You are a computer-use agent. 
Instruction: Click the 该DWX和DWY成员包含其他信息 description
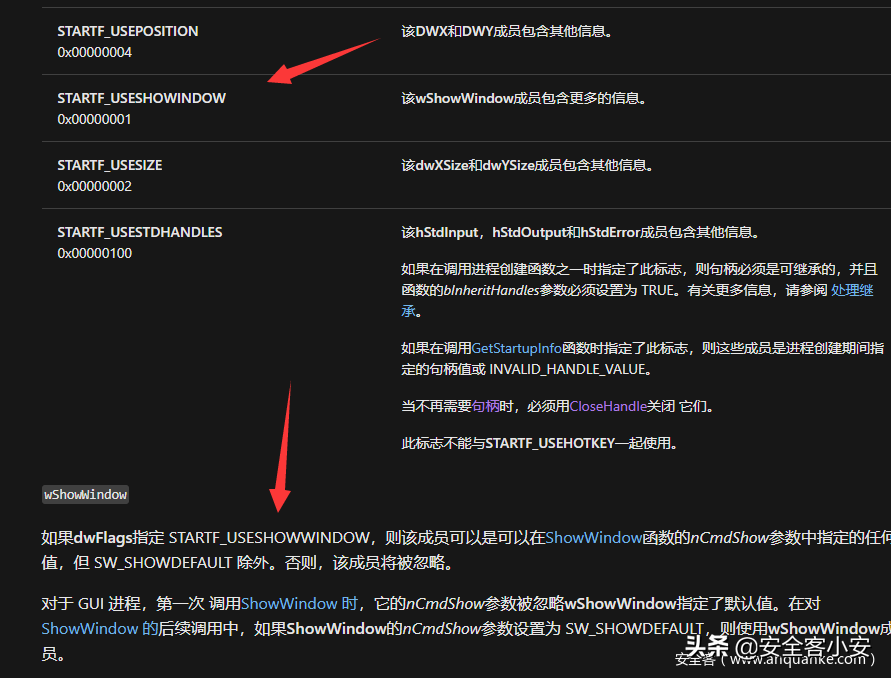coord(507,31)
